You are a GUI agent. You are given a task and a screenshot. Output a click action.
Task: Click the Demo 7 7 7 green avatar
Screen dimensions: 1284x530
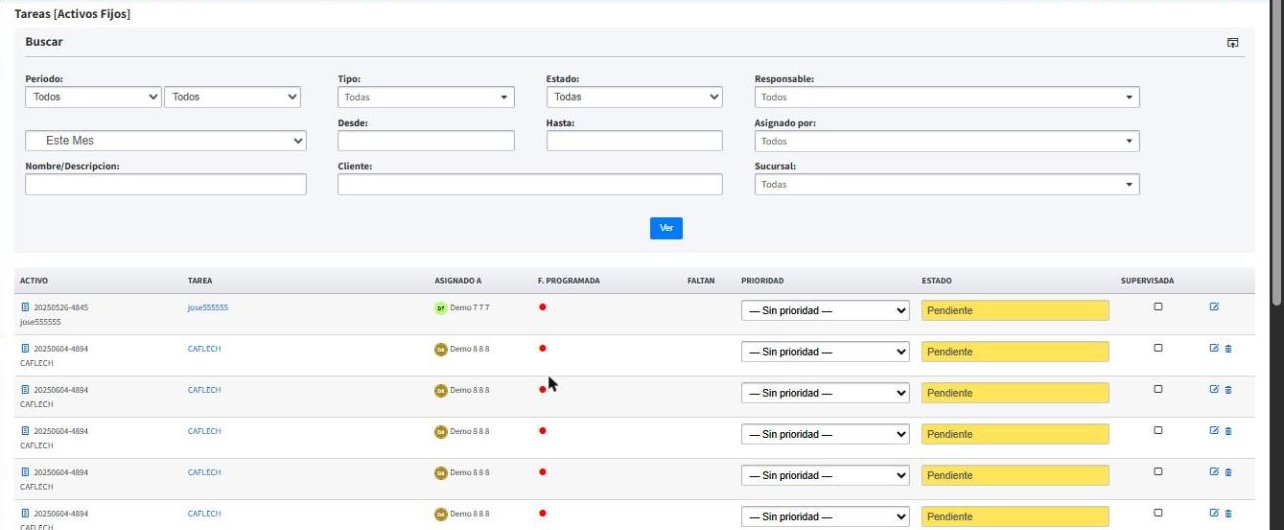[x=440, y=308]
